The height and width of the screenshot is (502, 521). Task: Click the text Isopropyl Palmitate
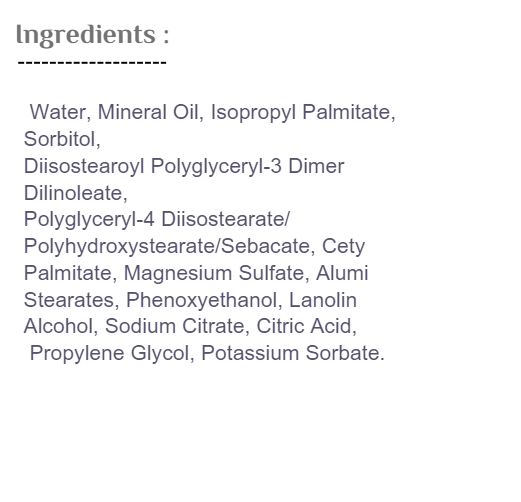pyautogui.click(x=303, y=113)
